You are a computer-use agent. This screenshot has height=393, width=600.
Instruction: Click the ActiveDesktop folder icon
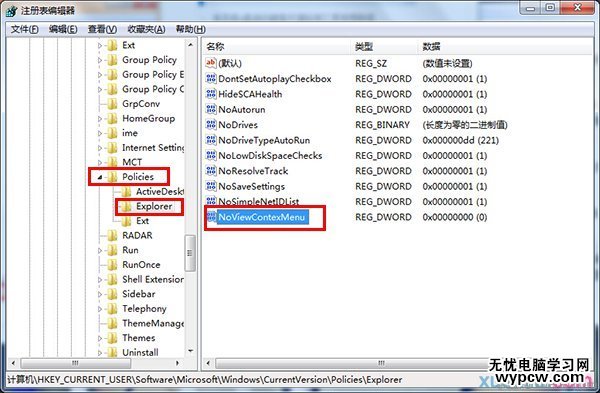(x=126, y=191)
